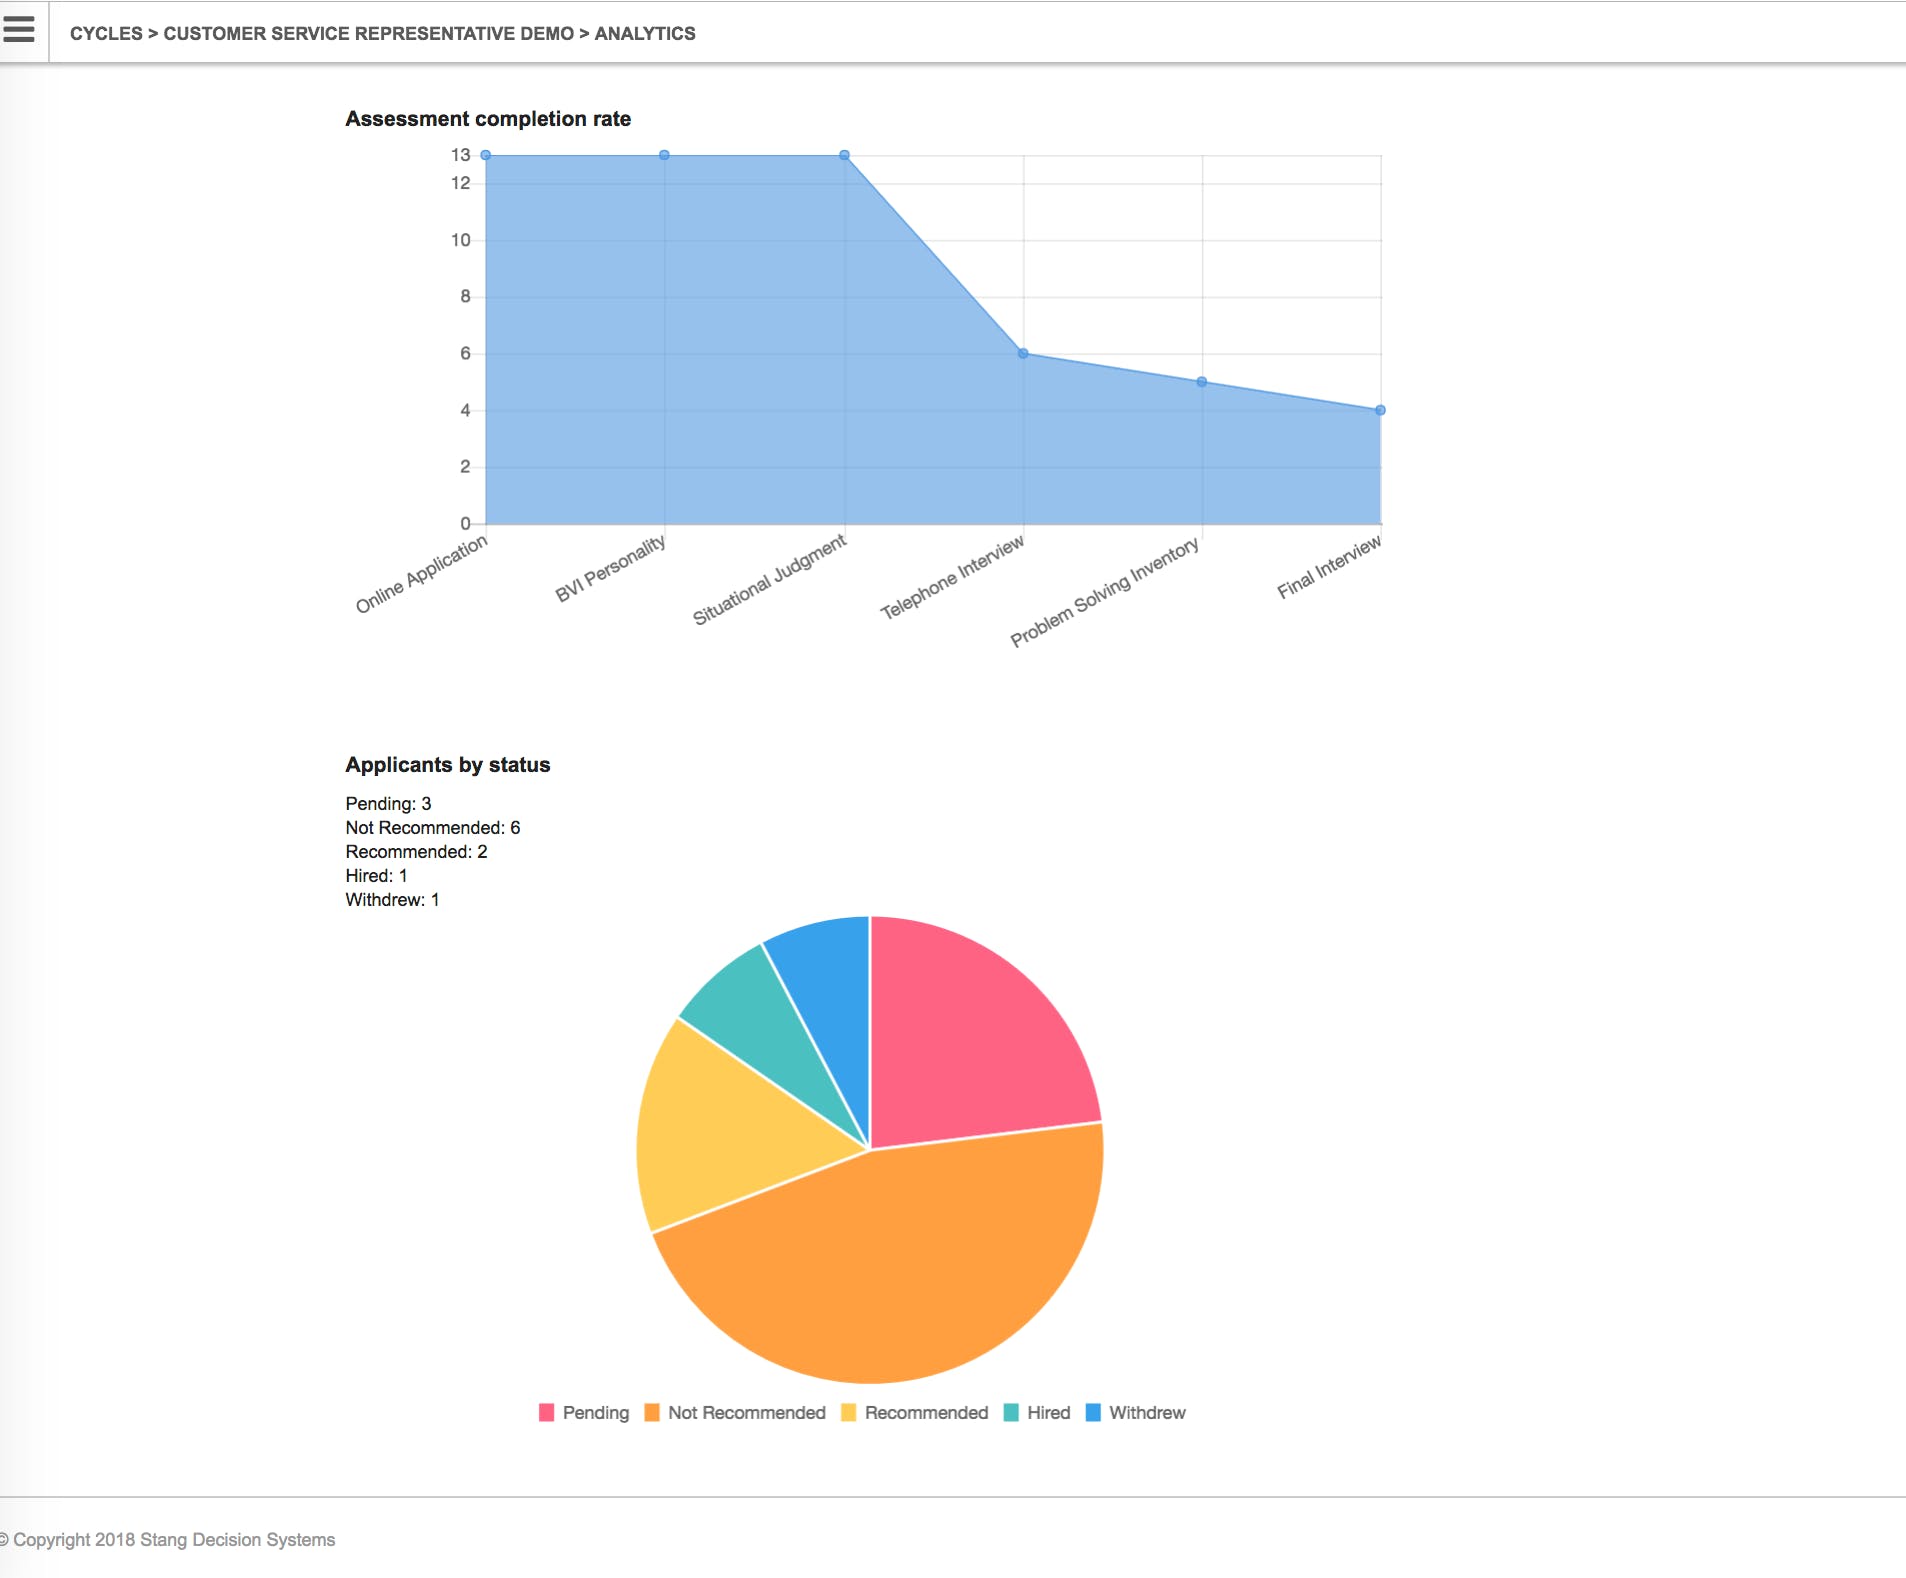The image size is (1906, 1578).
Task: Hide the Hired legend series
Action: pyautogui.click(x=1037, y=1412)
